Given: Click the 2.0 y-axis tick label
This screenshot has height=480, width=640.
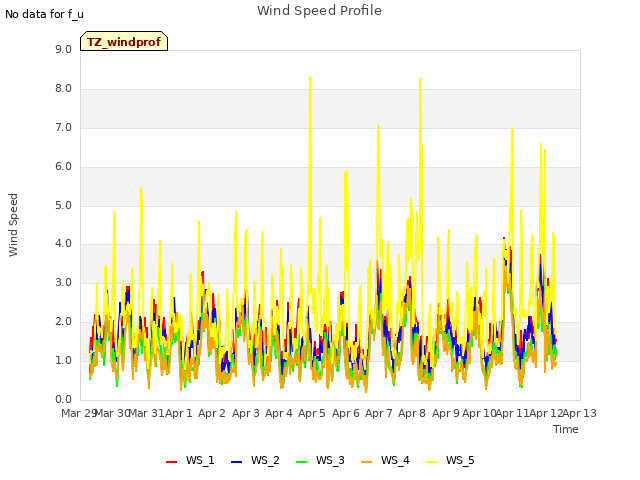Looking at the screenshot, I should (63, 322).
